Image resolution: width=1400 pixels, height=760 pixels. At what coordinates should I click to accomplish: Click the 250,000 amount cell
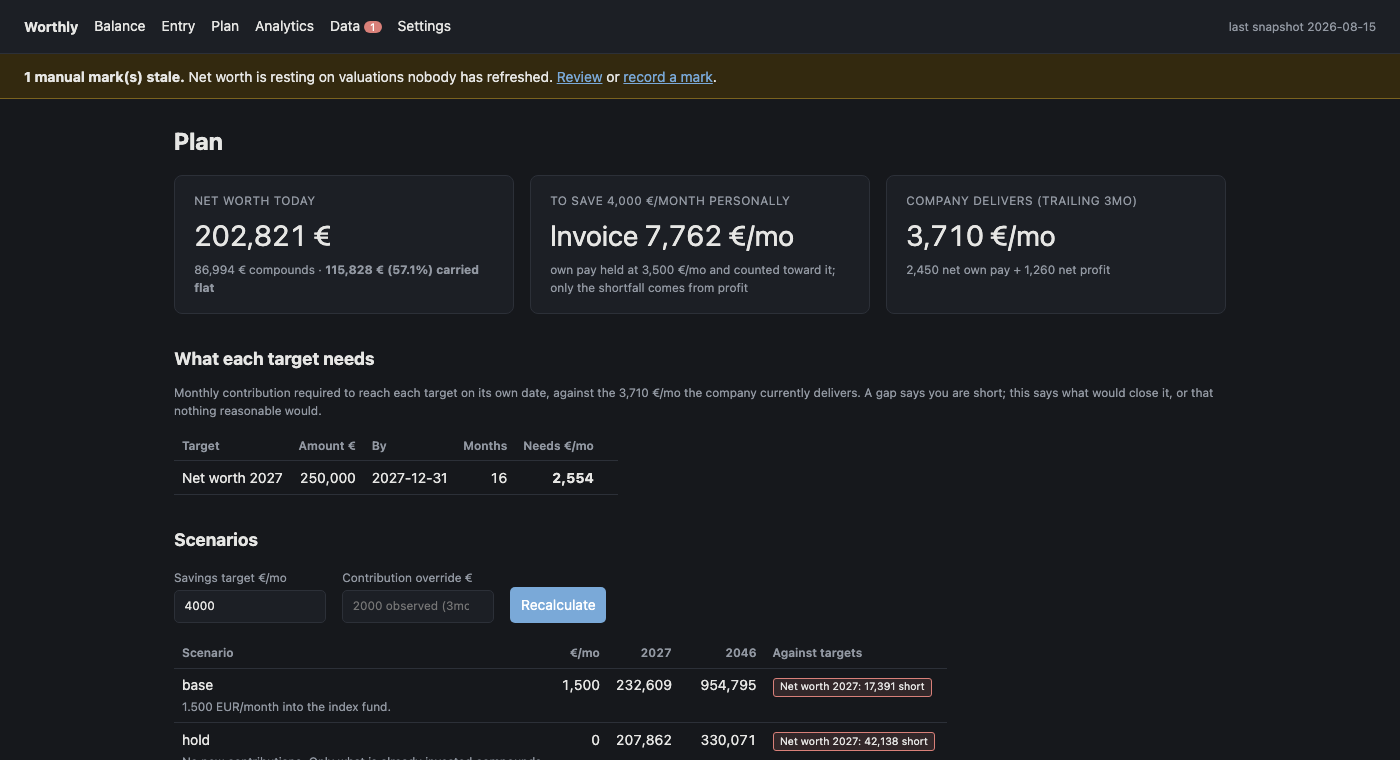tap(328, 478)
